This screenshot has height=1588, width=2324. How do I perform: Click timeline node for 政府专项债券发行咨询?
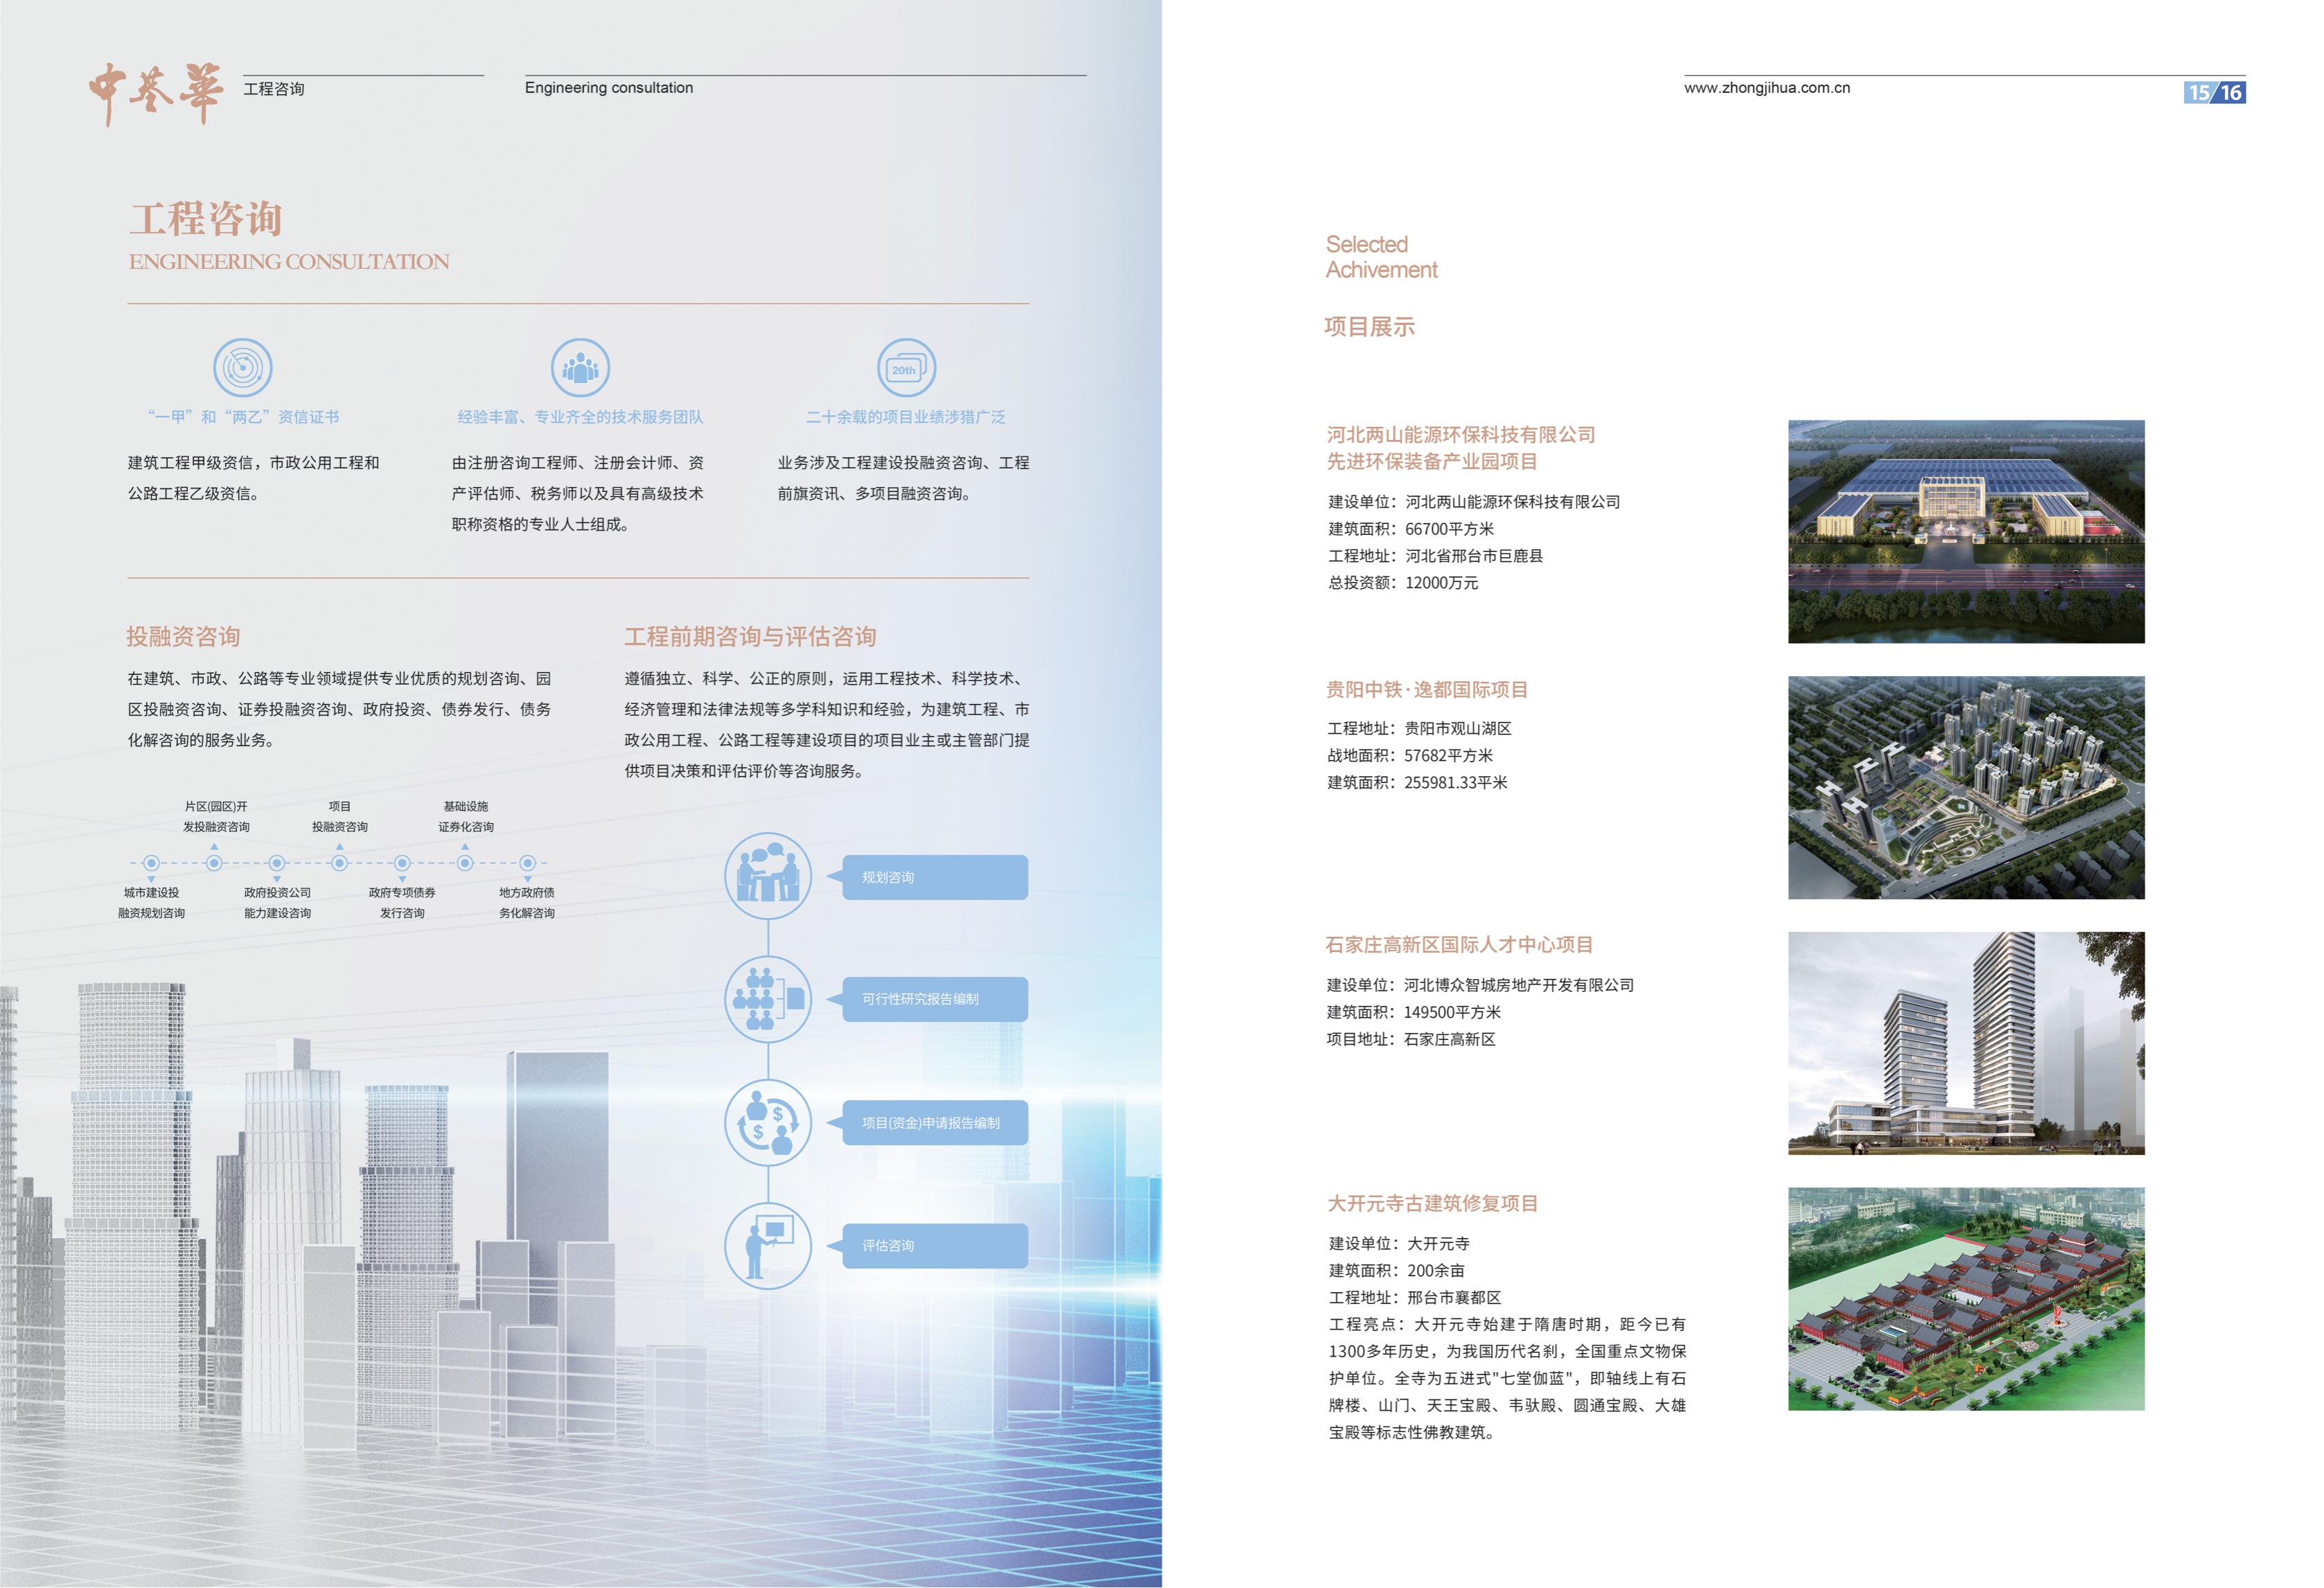[402, 863]
